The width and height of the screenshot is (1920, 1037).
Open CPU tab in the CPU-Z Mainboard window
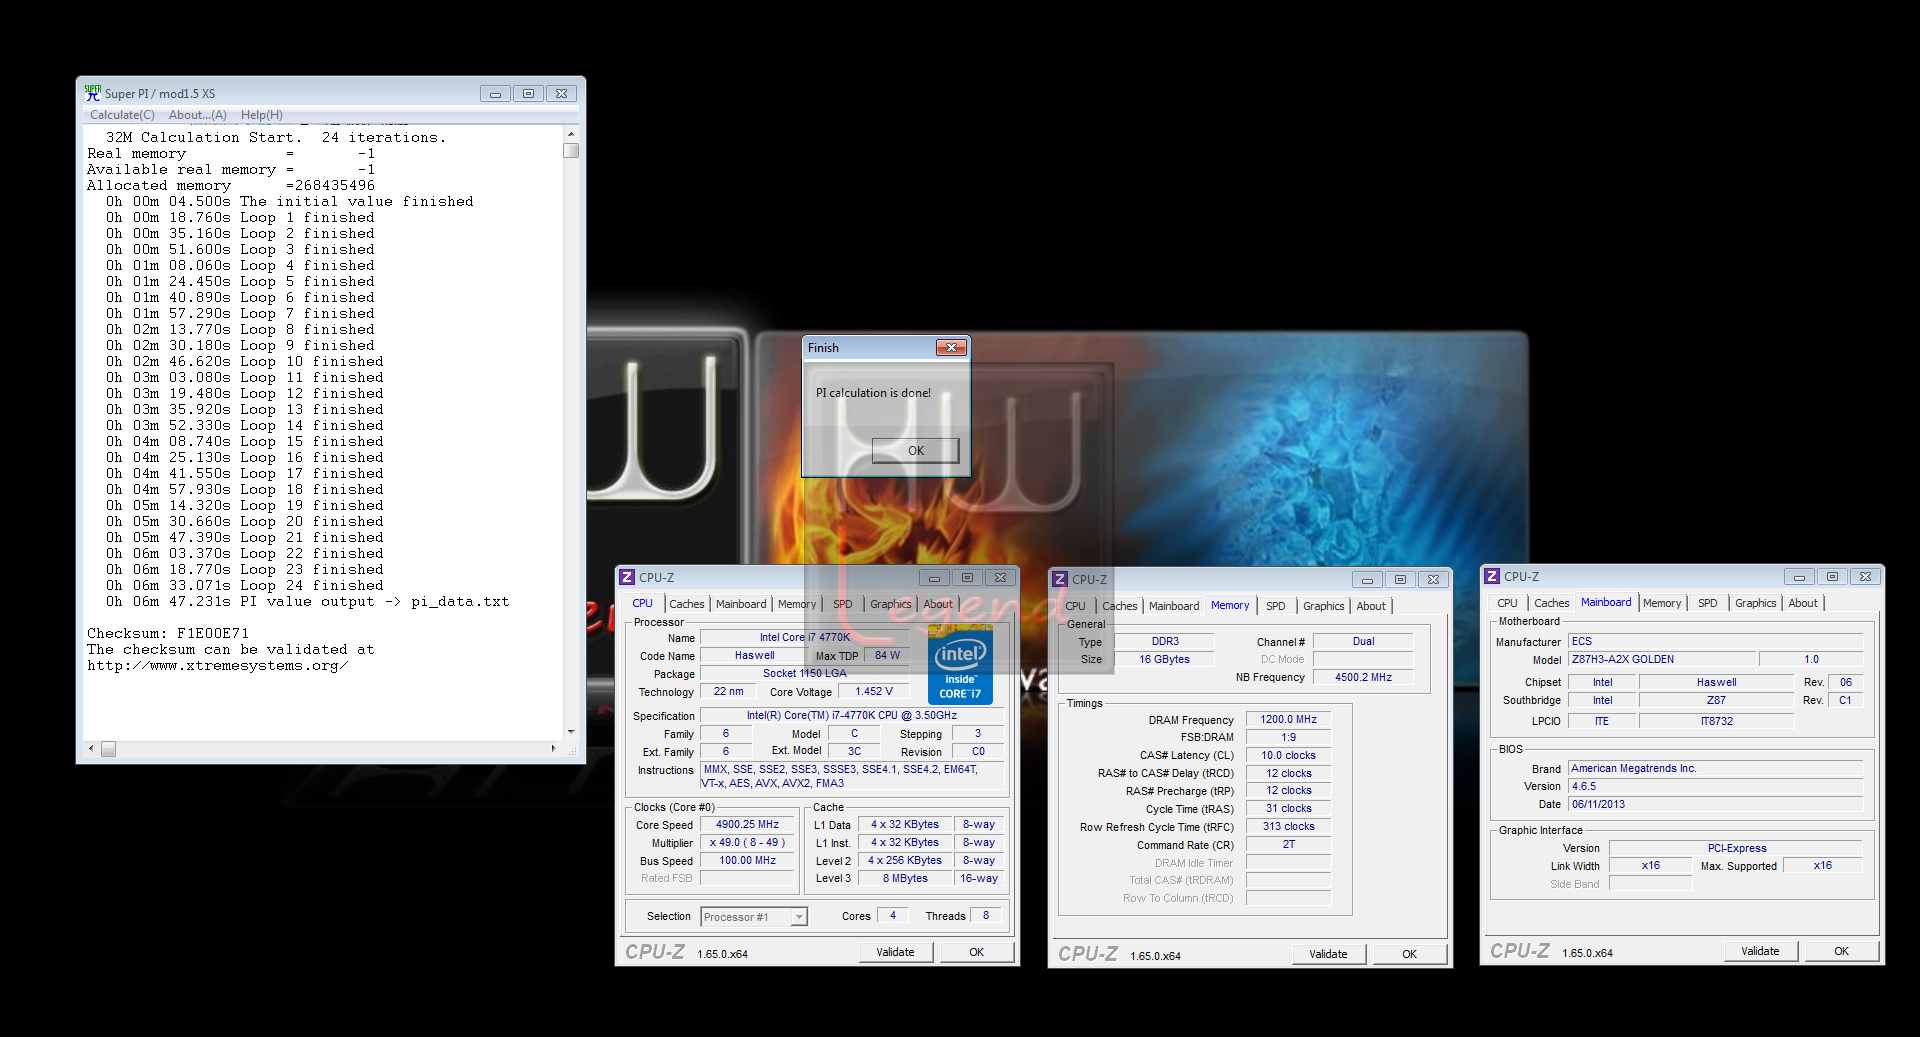click(x=1507, y=603)
